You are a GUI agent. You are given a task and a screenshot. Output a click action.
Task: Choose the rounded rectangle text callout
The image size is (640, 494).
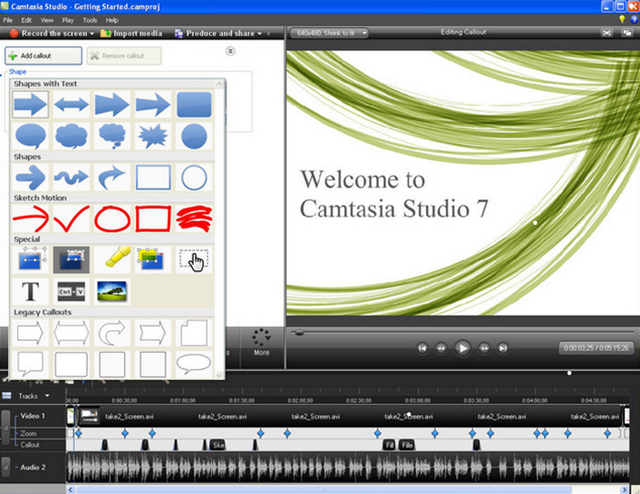click(194, 104)
